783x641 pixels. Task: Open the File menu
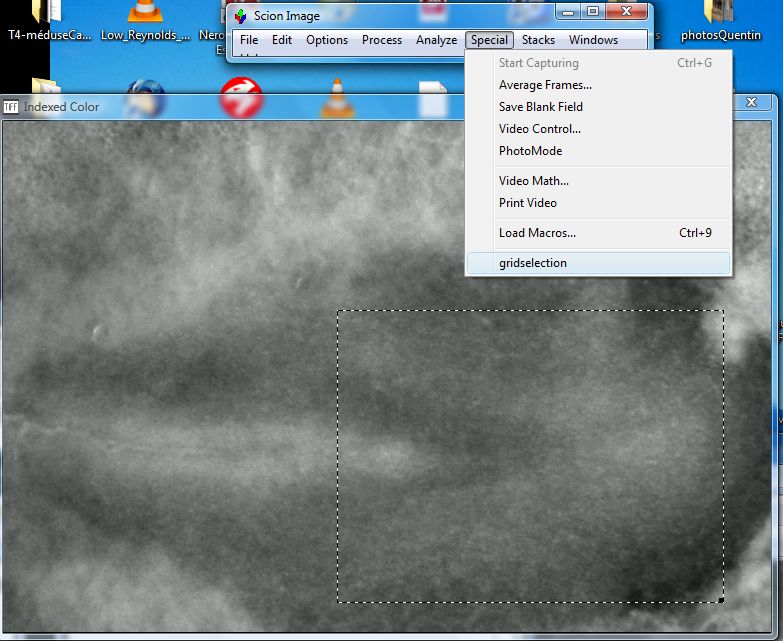pos(249,40)
